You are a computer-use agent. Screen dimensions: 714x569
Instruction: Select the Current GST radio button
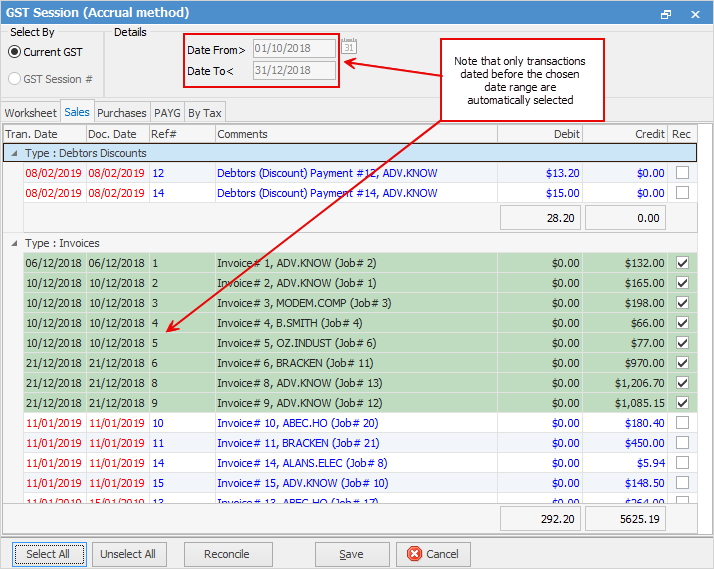tap(15, 52)
